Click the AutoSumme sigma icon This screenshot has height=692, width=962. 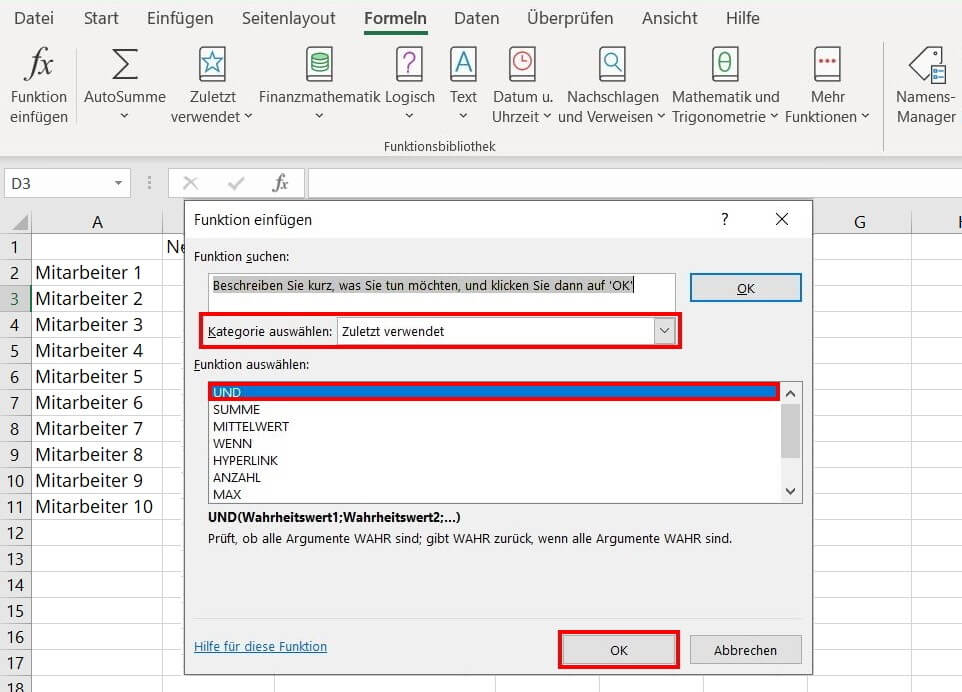[125, 64]
